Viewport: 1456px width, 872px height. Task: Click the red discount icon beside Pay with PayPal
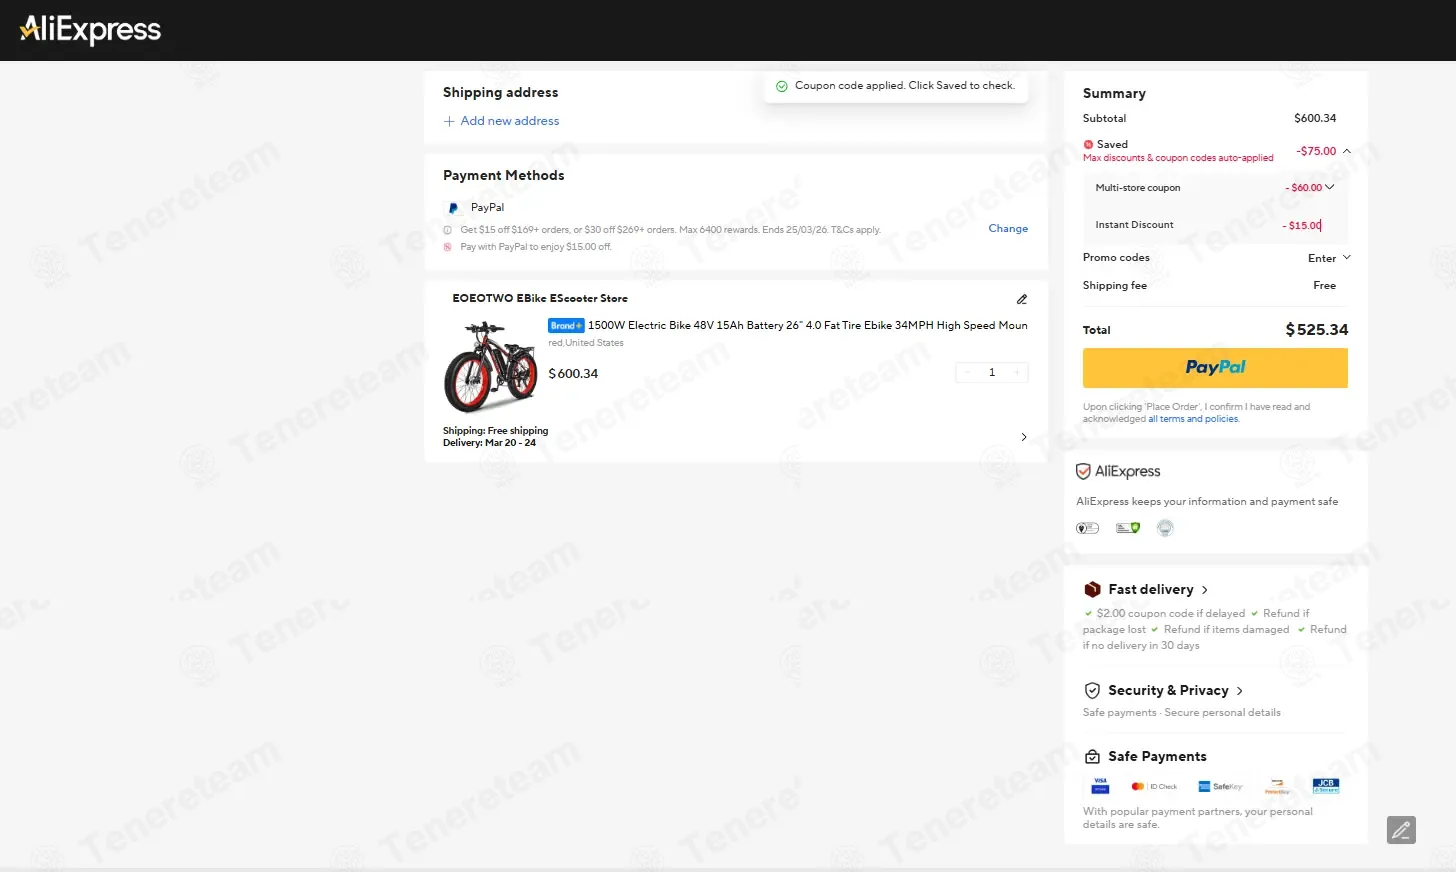447,247
